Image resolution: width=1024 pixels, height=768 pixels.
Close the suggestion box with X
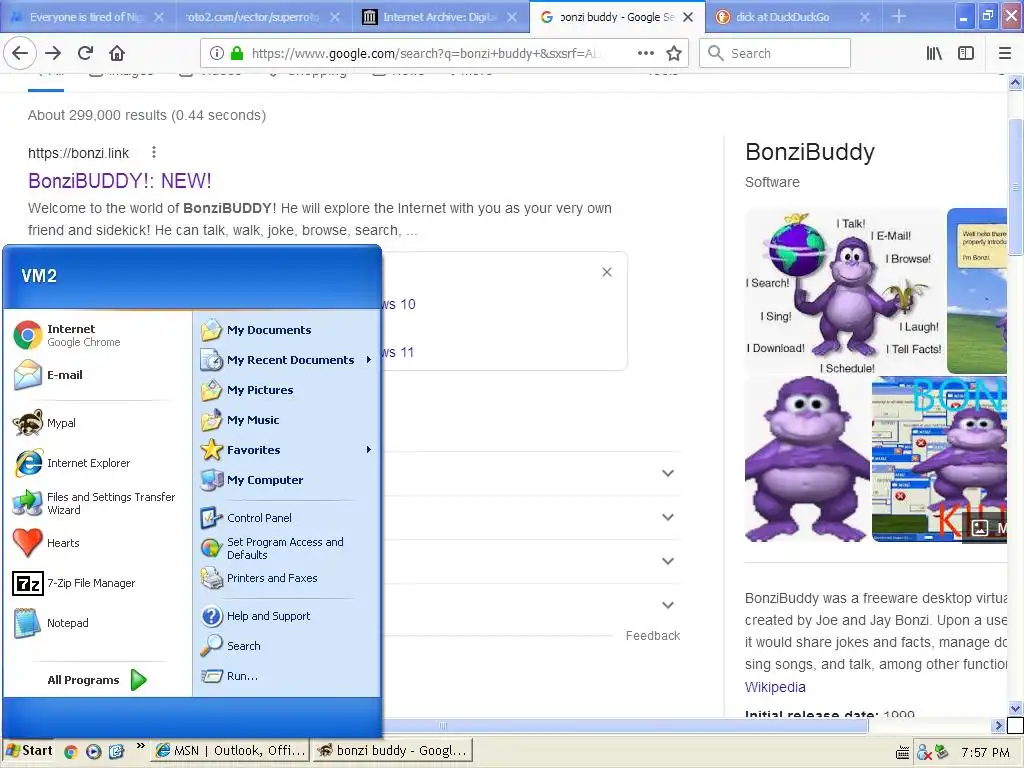(x=607, y=272)
